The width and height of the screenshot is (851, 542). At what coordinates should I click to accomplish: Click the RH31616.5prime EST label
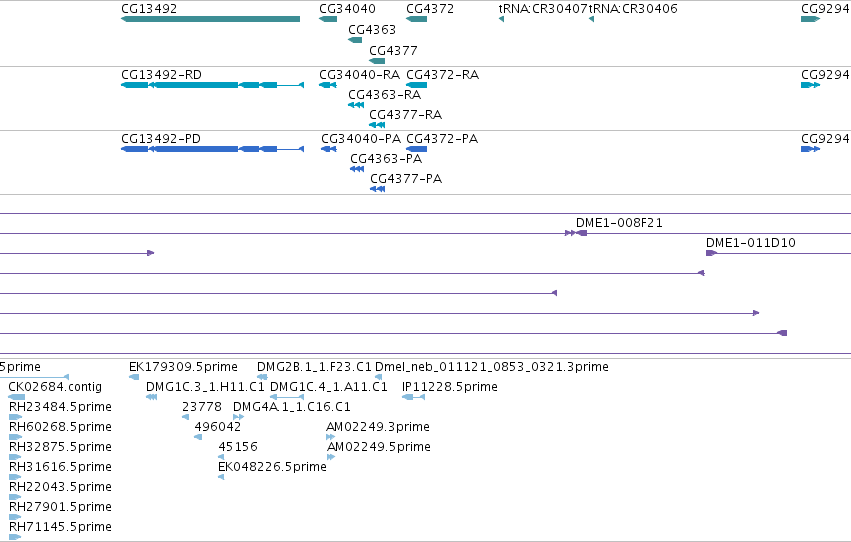(60, 468)
